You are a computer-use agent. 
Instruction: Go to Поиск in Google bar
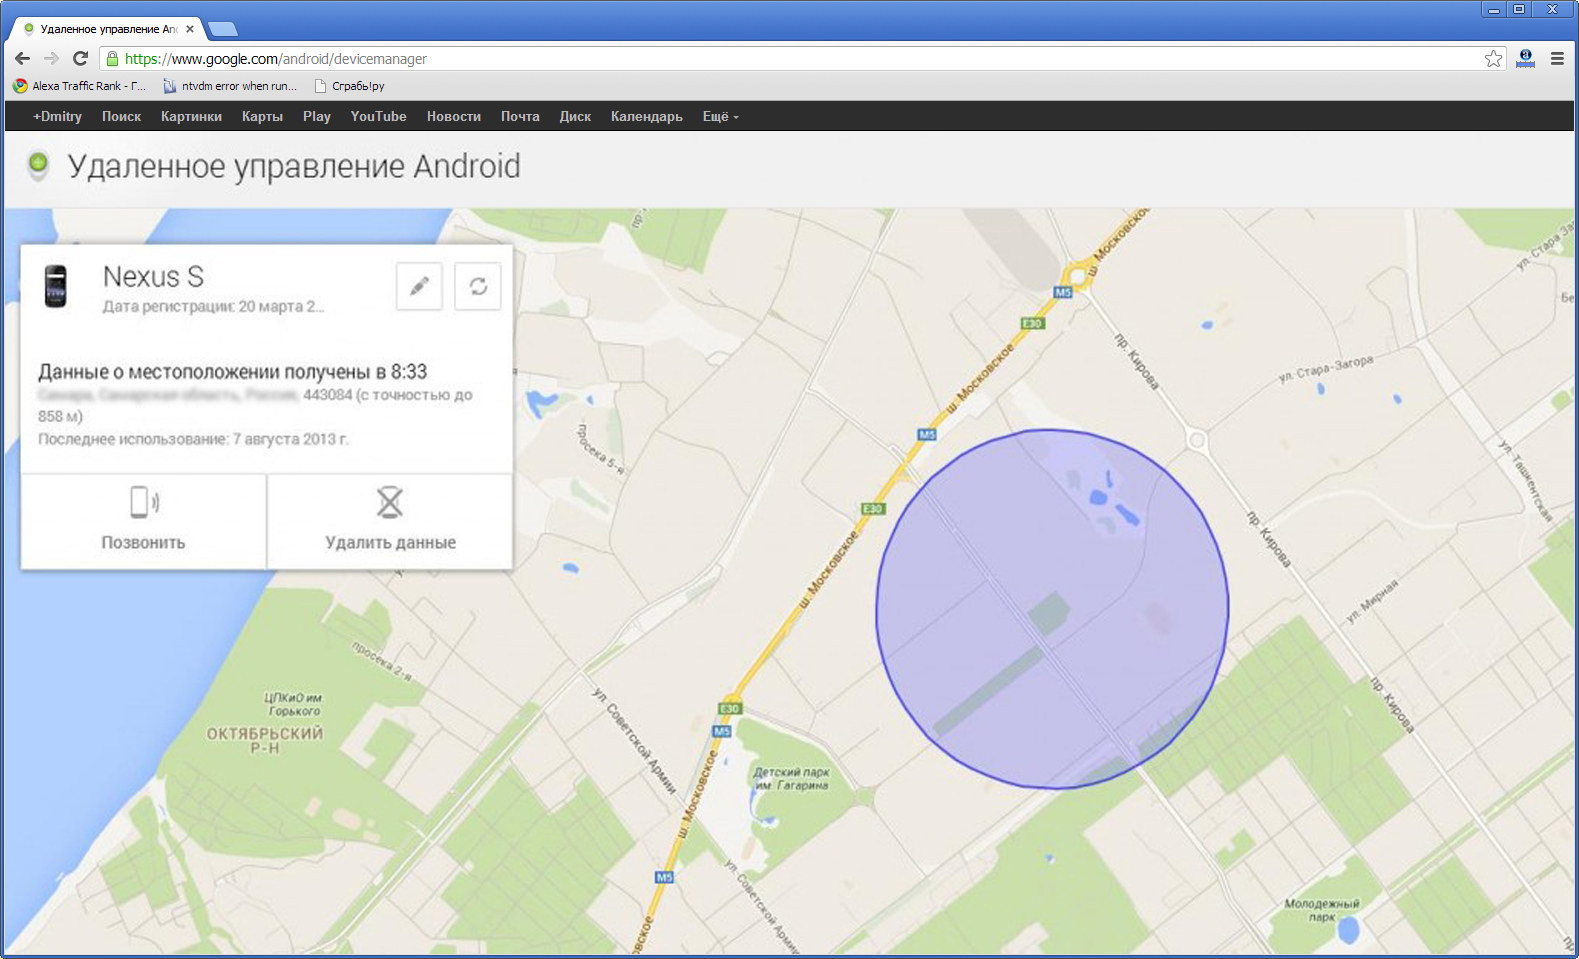(121, 116)
